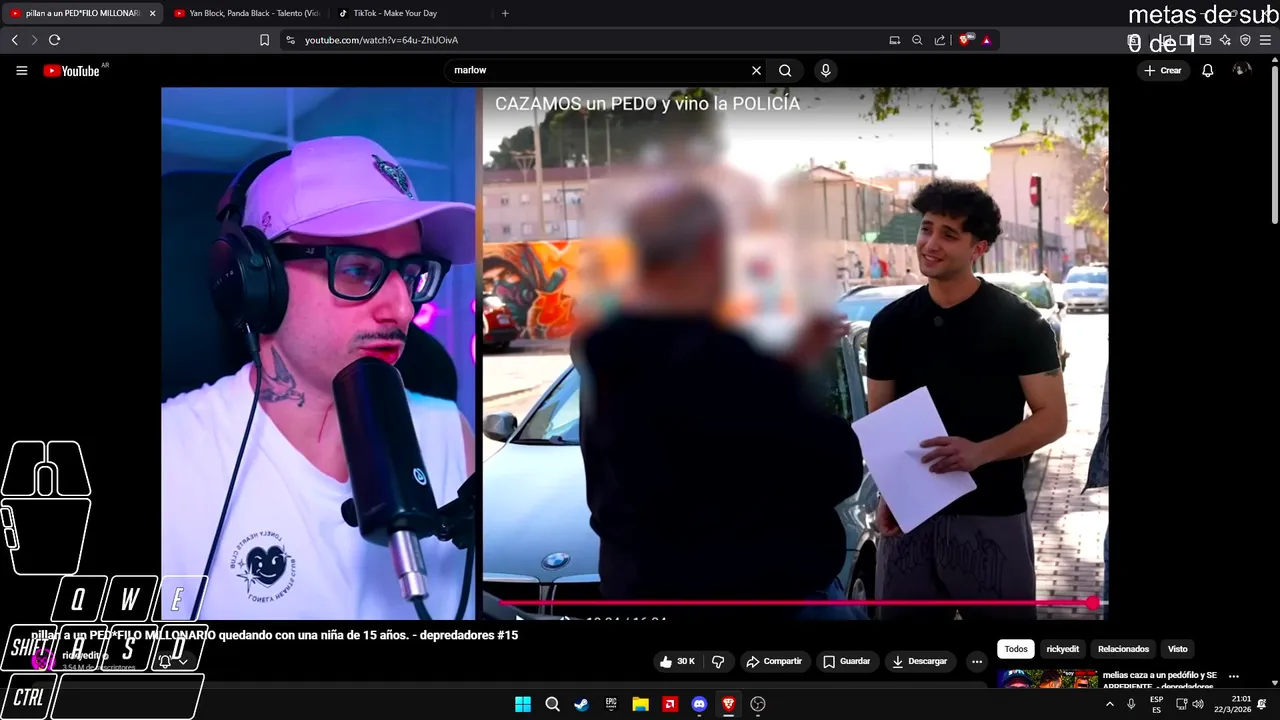Open Brave Shields lion icon

click(966, 40)
